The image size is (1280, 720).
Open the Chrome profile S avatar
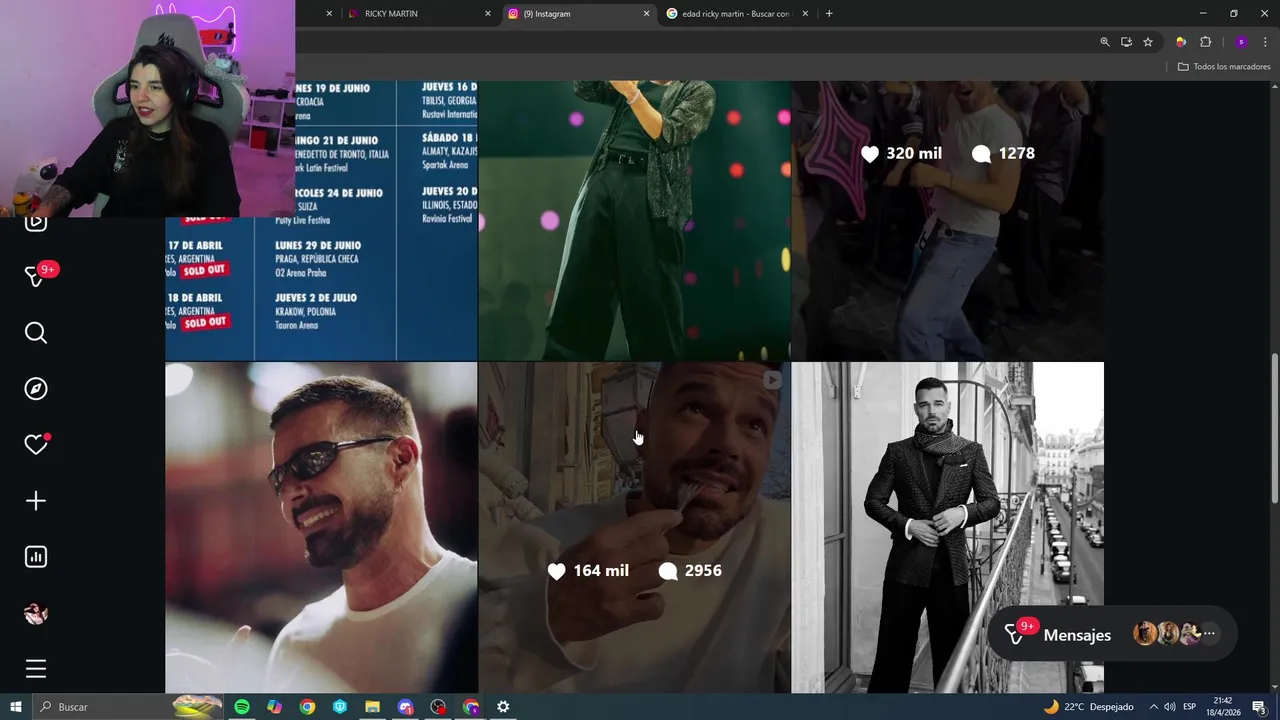[x=1241, y=42]
